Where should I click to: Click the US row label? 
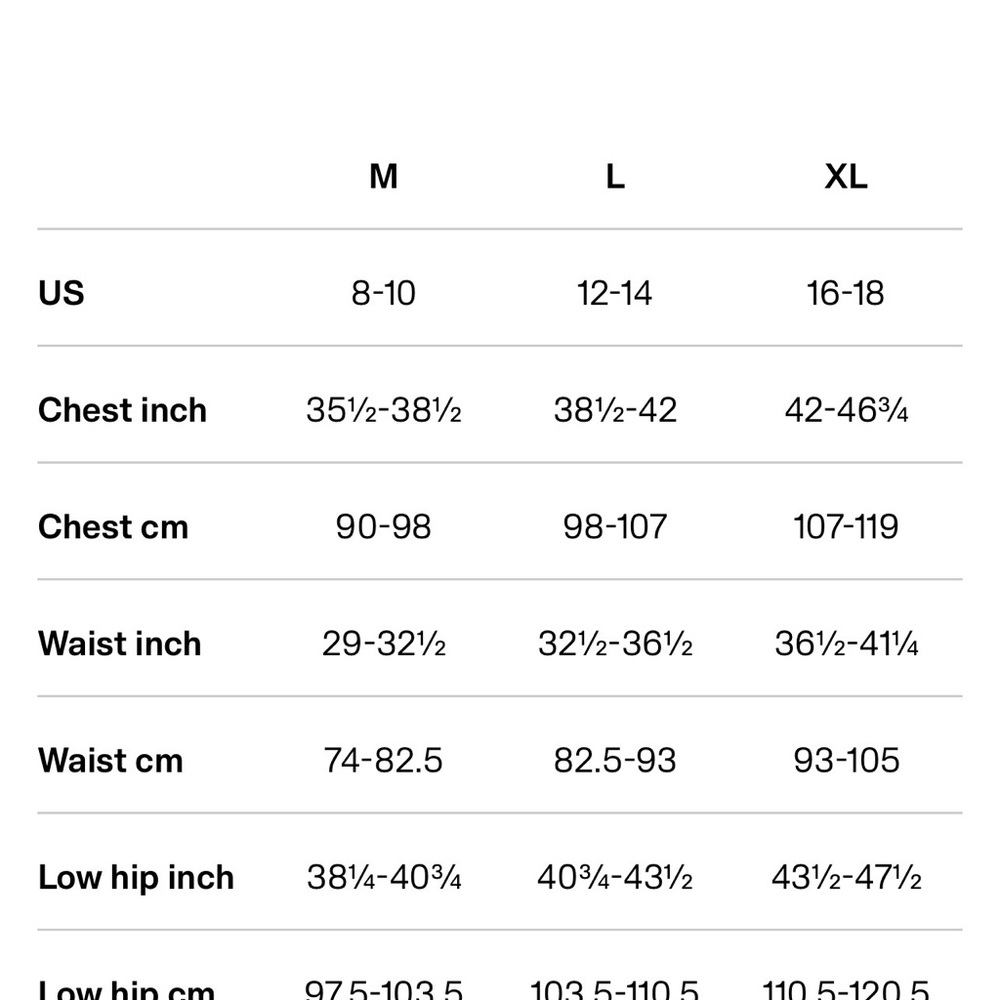[61, 293]
